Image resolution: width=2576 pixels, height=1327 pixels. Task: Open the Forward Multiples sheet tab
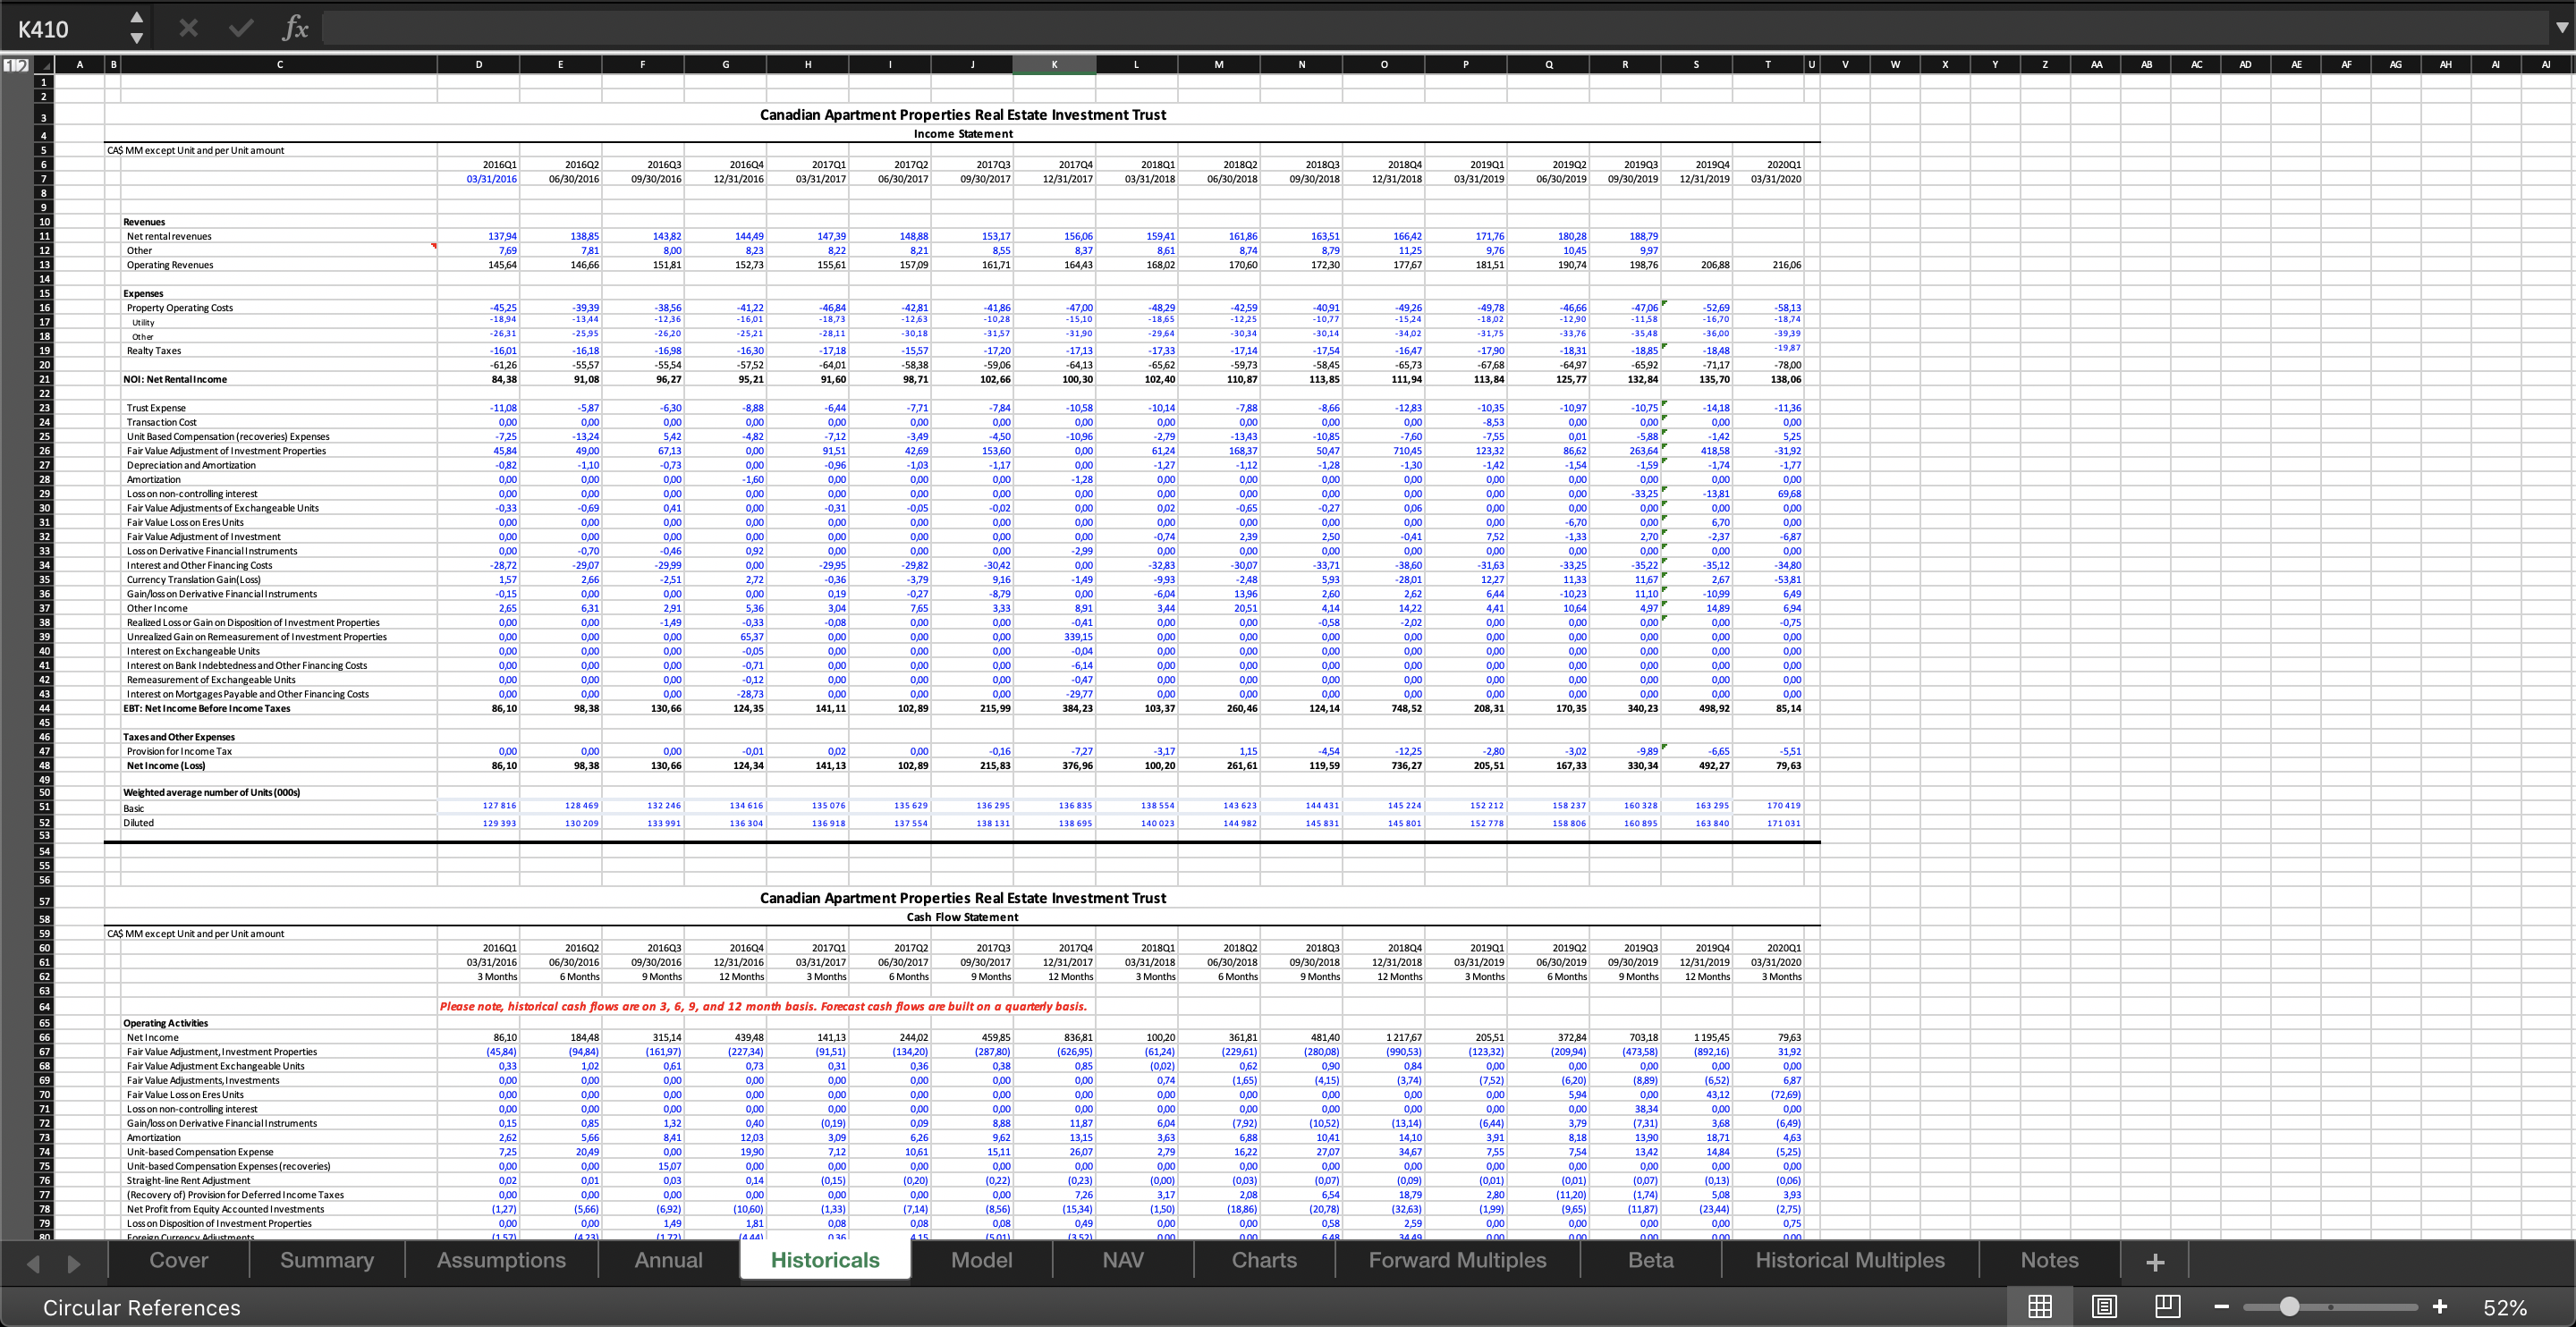(1457, 1260)
